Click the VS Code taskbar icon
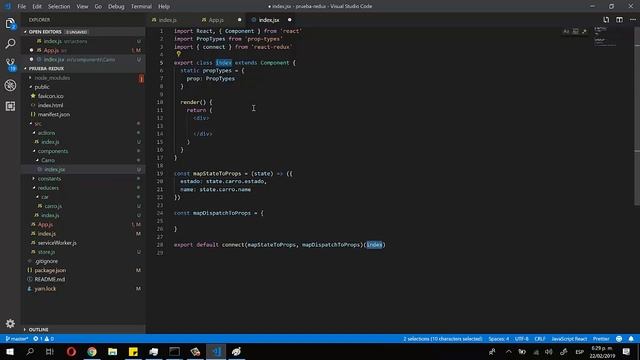 click(x=216, y=351)
